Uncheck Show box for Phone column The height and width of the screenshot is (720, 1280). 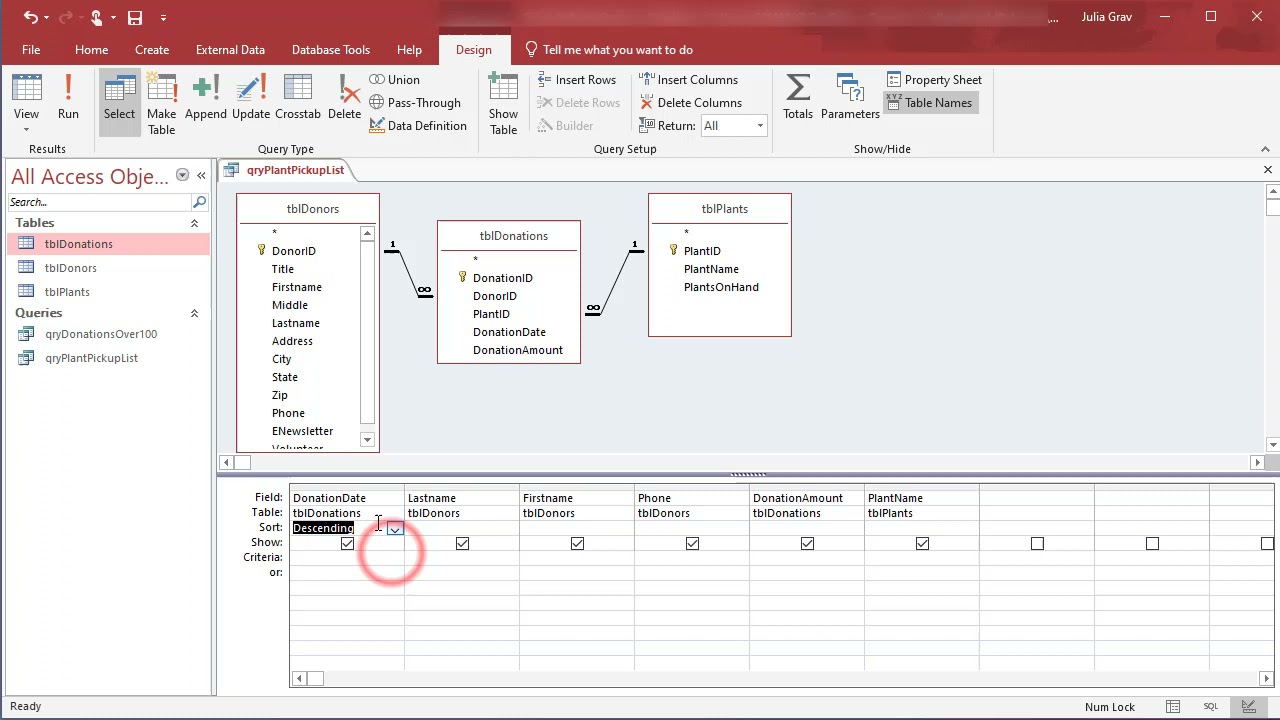[x=692, y=543]
